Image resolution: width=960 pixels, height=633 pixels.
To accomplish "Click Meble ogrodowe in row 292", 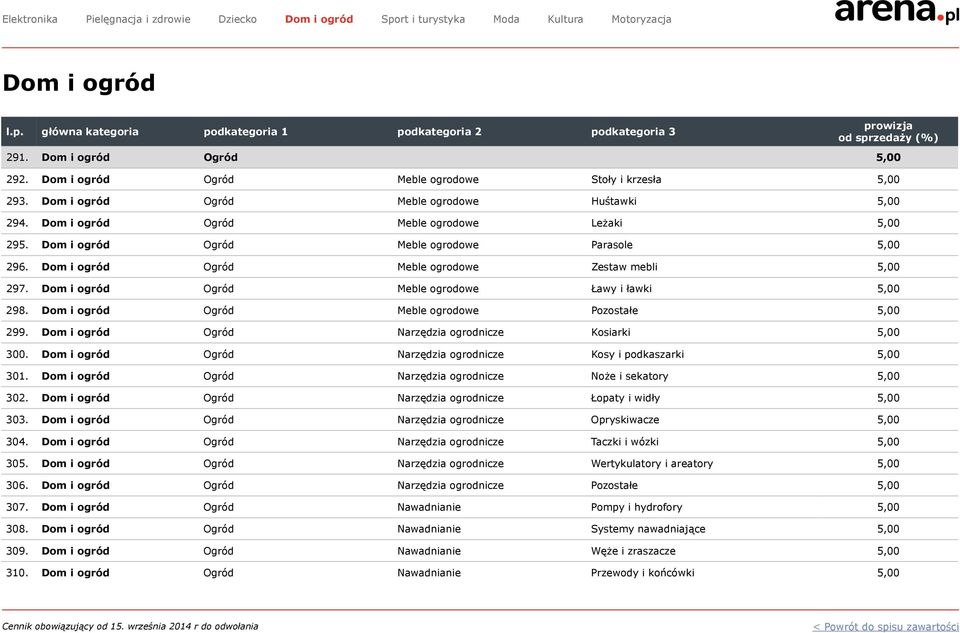I will (x=438, y=179).
